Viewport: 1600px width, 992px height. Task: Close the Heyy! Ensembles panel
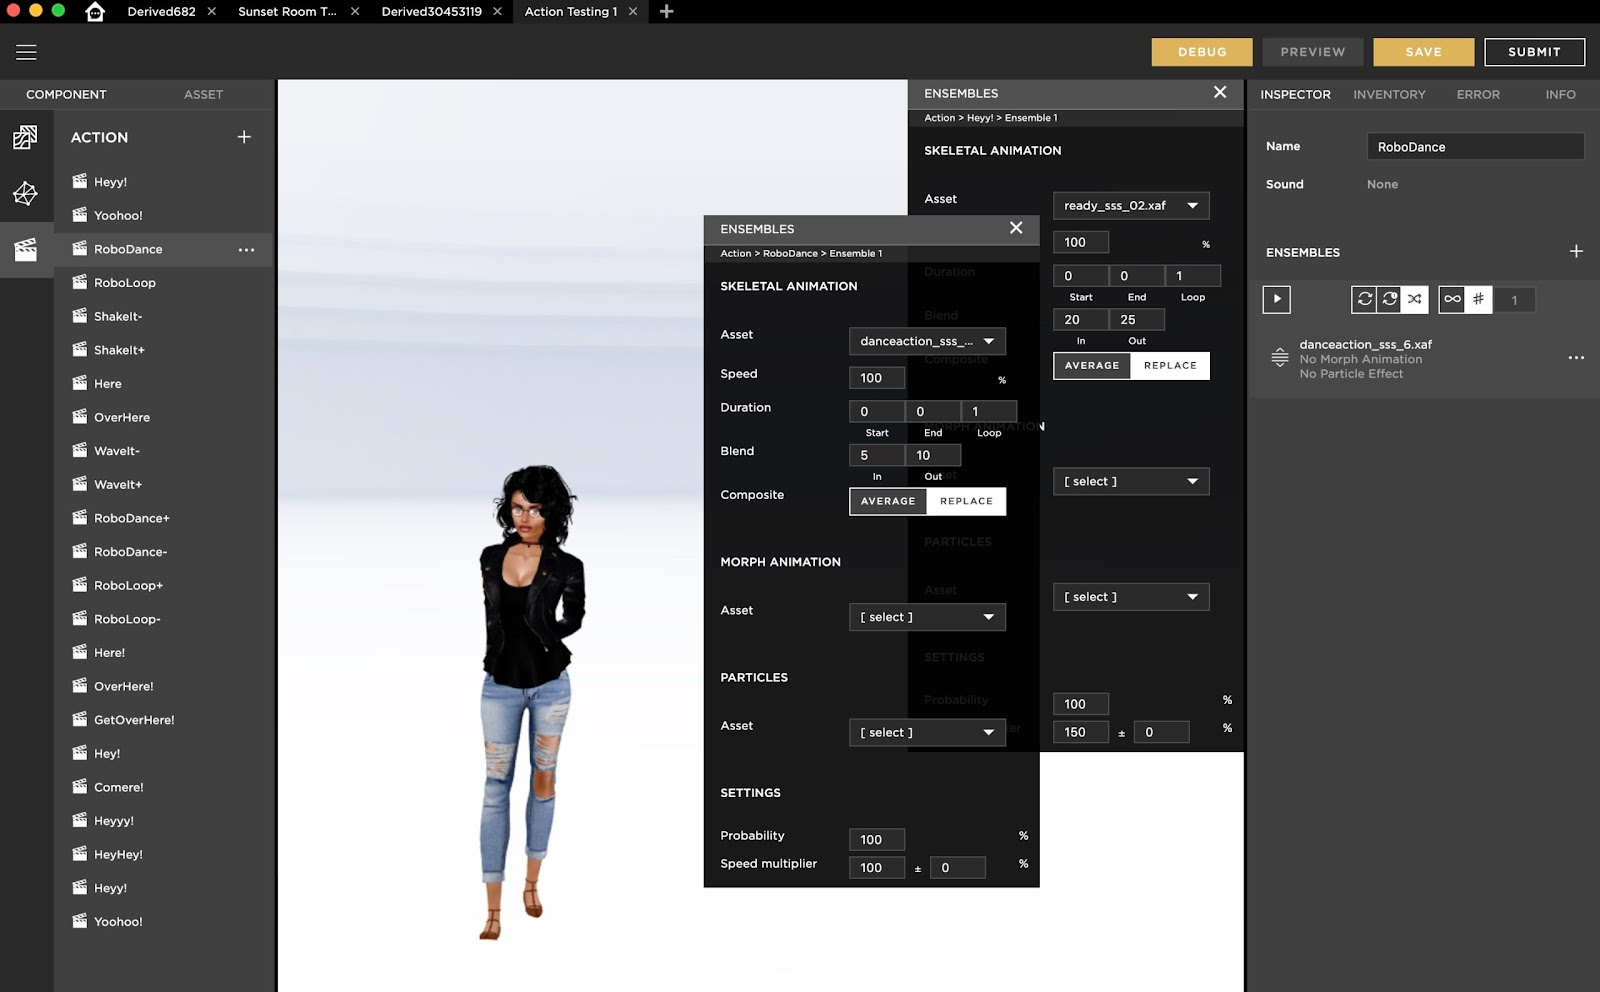tap(1220, 92)
